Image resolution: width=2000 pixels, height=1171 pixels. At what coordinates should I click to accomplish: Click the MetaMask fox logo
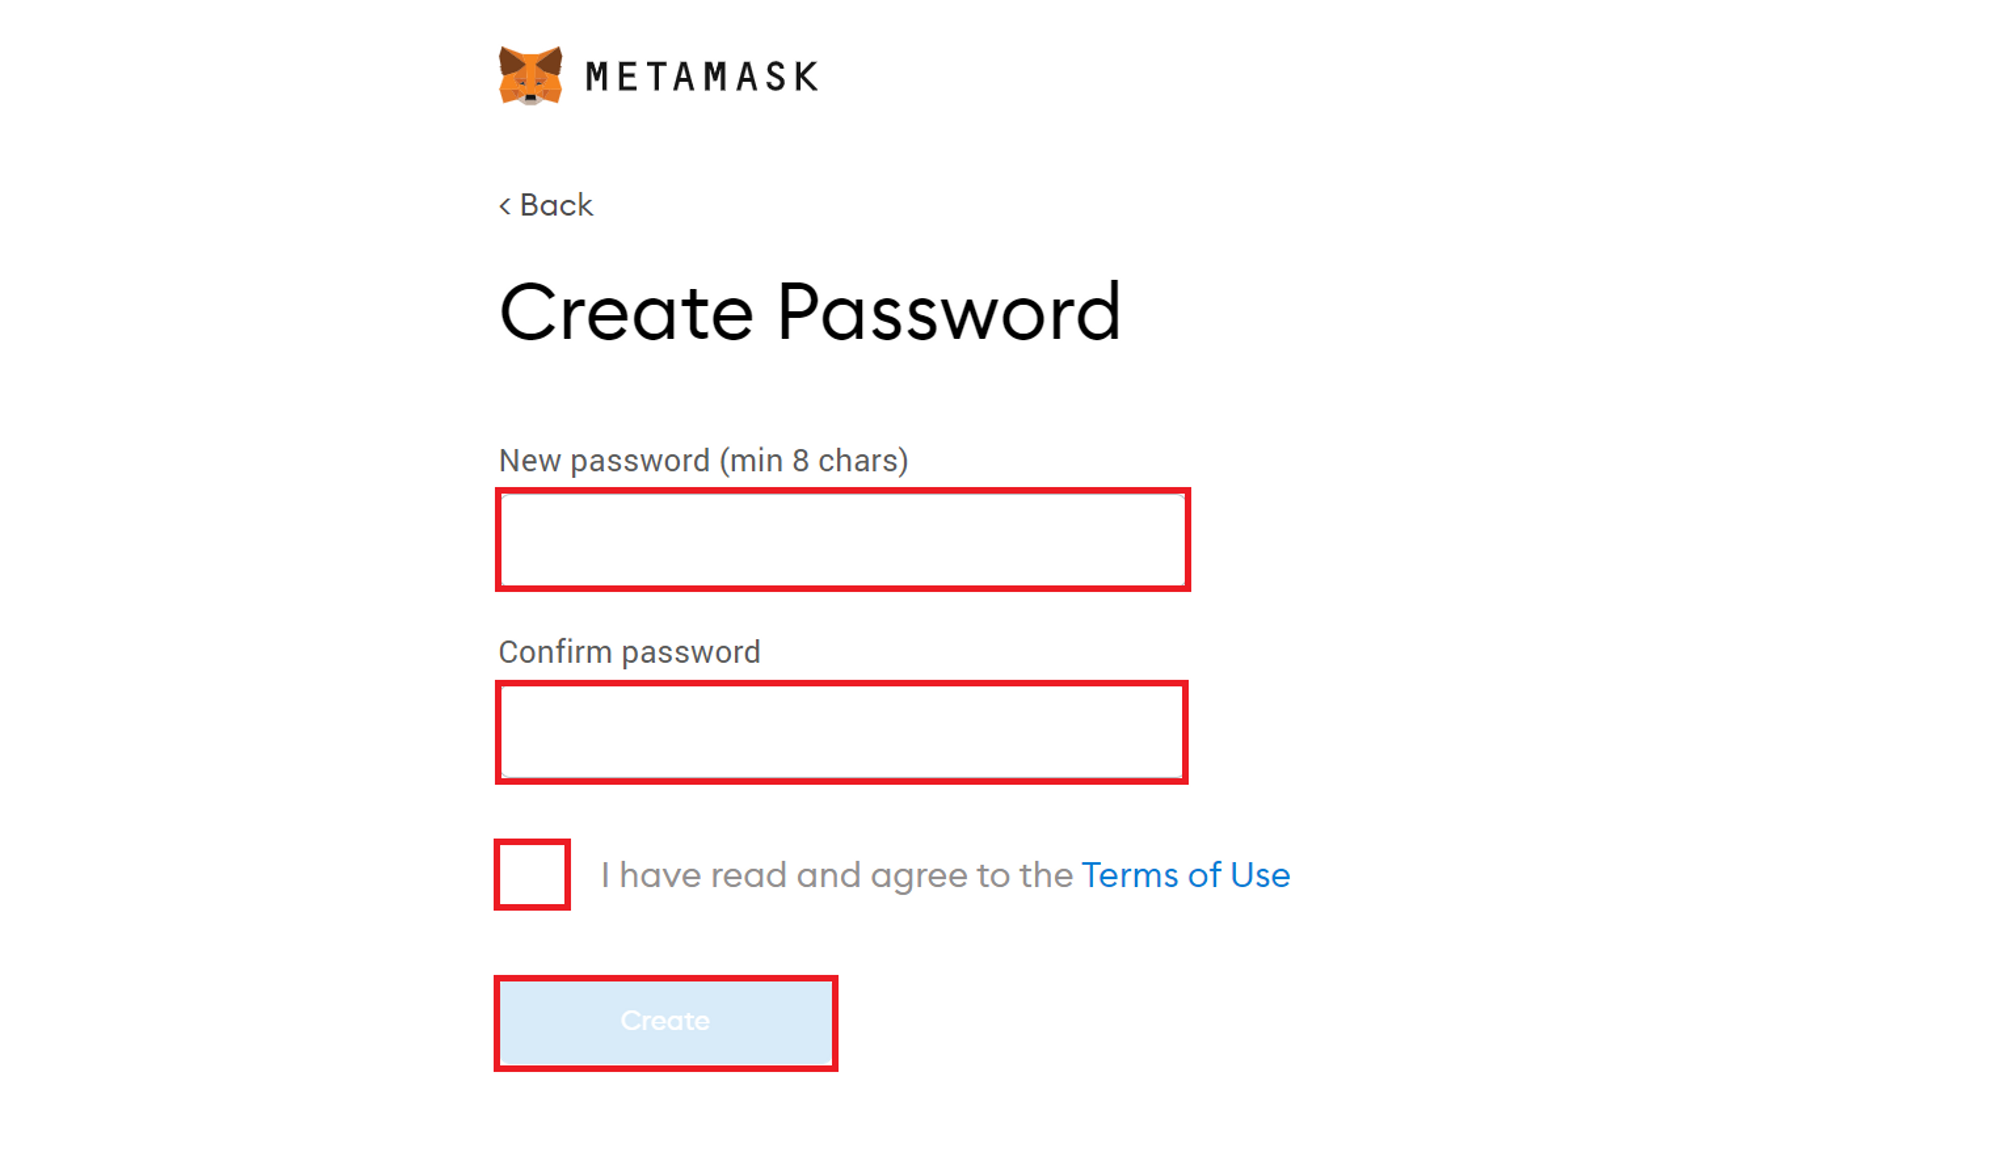coord(530,75)
